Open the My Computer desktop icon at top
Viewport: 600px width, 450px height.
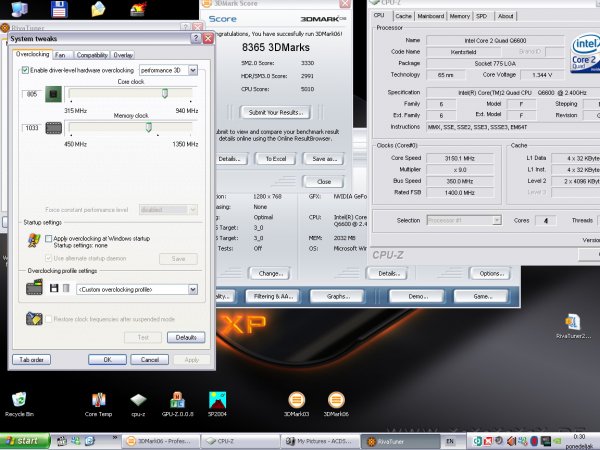tap(19, 9)
